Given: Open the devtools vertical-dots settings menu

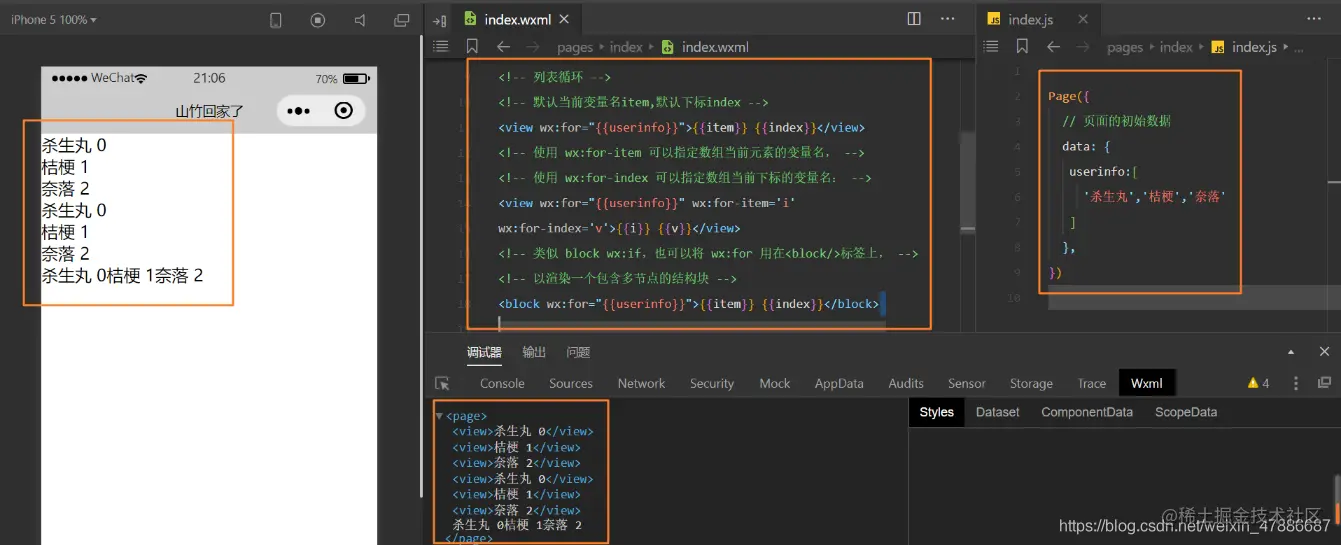Looking at the screenshot, I should pos(1296,383).
